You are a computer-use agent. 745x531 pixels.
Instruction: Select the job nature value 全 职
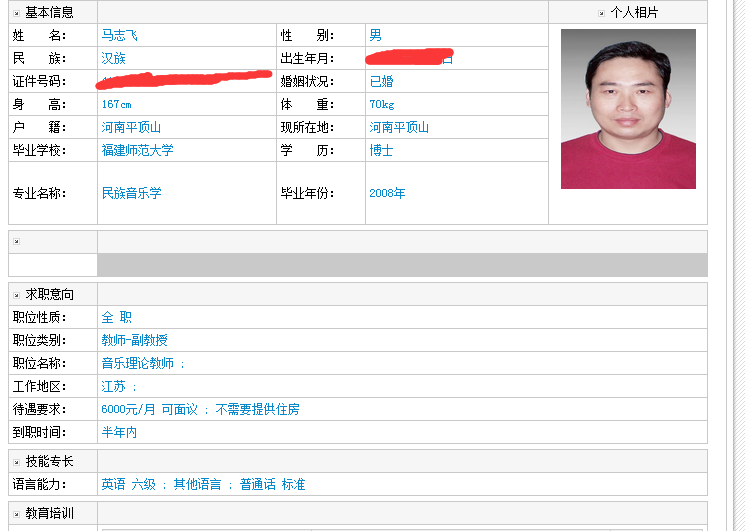click(116, 317)
